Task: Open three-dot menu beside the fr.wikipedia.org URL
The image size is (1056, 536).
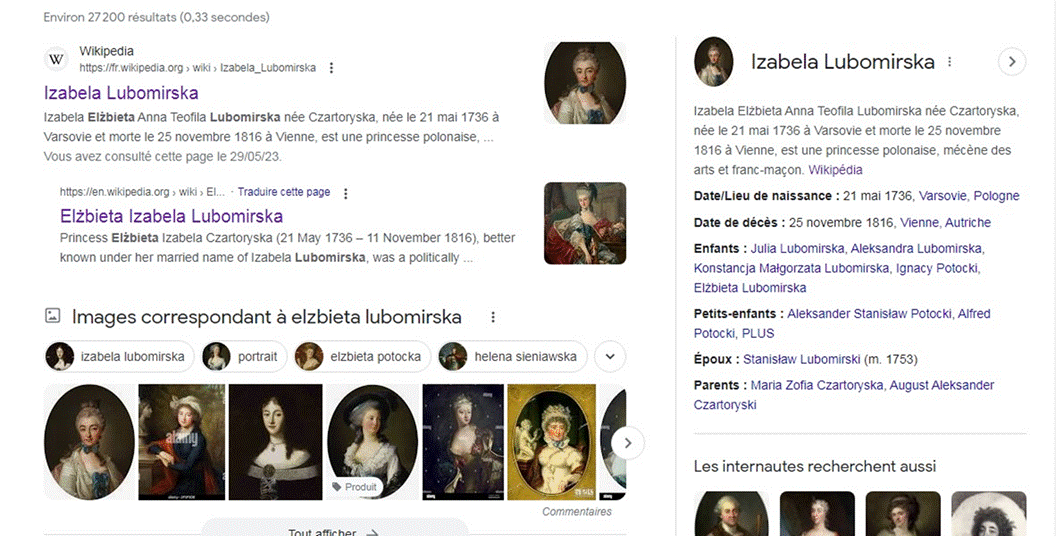Action: [331, 68]
